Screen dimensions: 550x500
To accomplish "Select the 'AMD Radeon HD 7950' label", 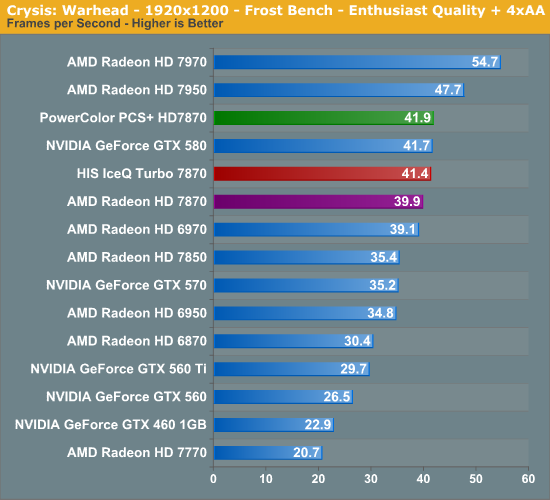I will [x=137, y=90].
